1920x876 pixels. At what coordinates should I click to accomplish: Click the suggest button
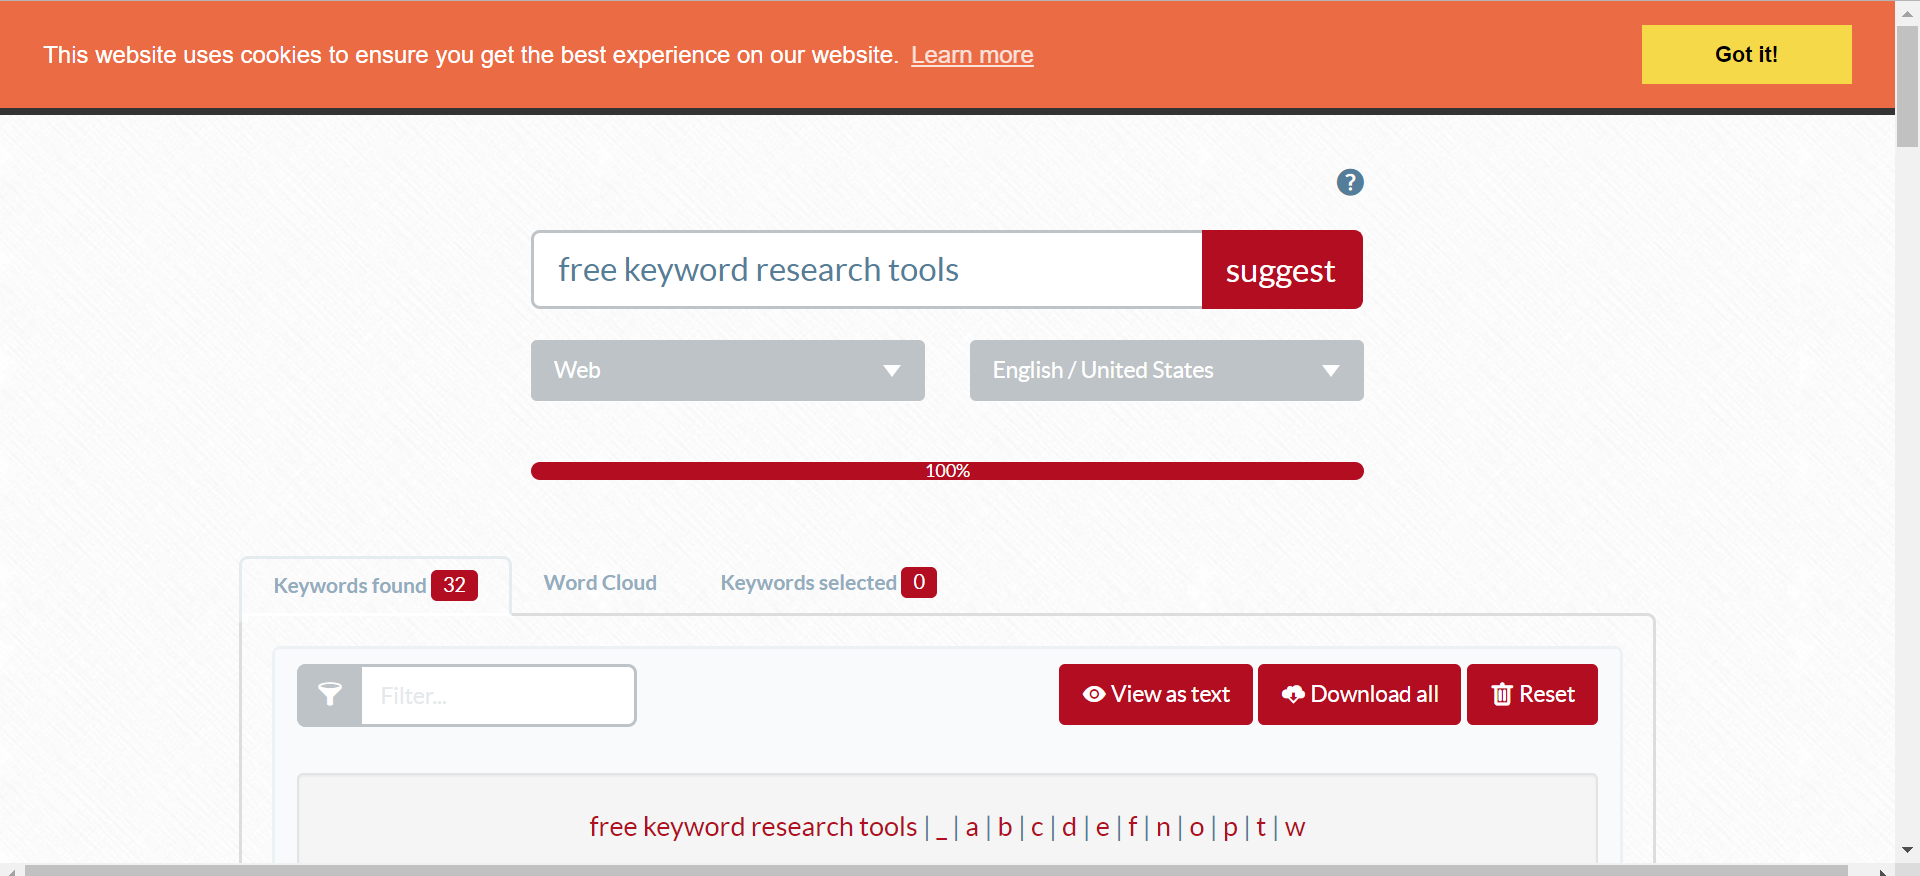click(1281, 270)
